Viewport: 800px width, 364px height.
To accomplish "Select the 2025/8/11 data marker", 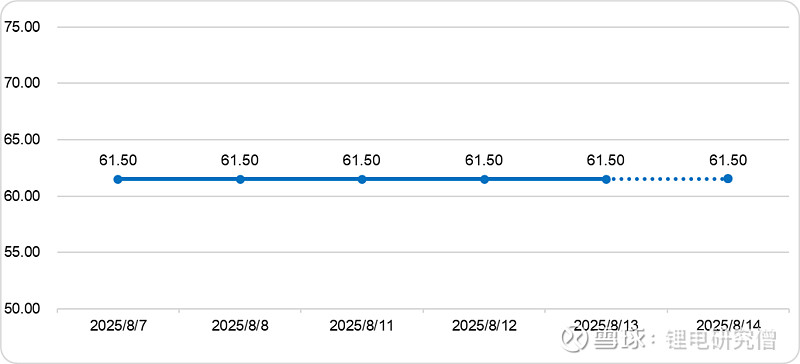I will tap(362, 179).
